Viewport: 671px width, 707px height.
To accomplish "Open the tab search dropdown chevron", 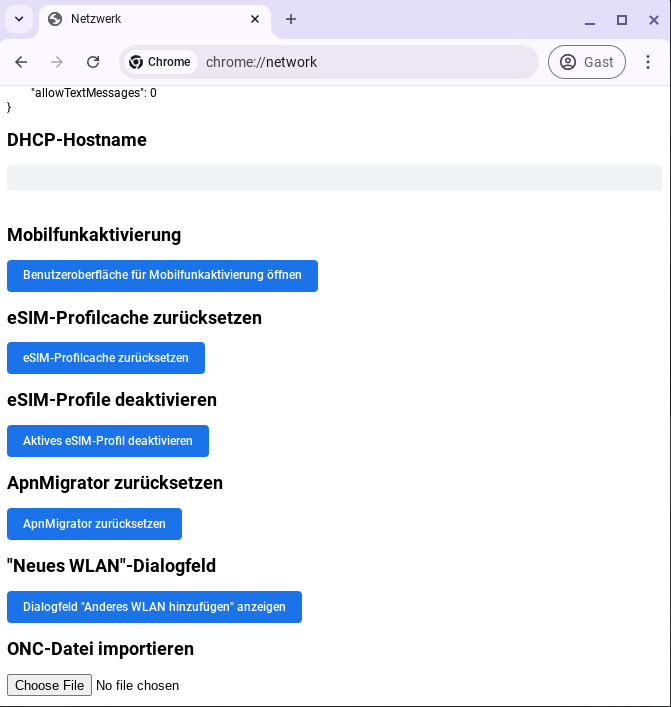I will click(19, 19).
